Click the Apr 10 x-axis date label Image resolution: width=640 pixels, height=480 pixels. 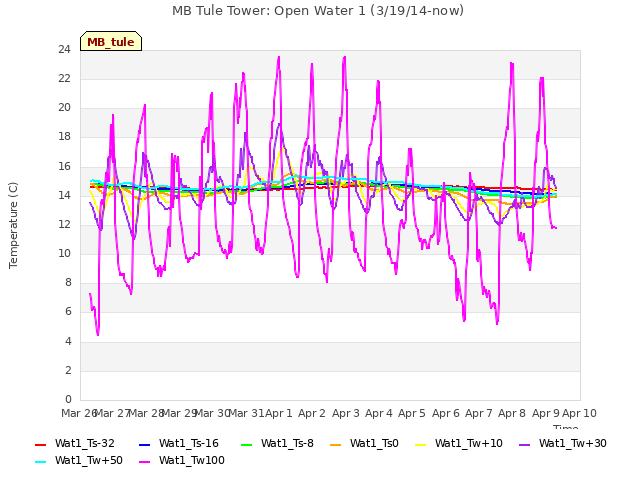click(579, 413)
